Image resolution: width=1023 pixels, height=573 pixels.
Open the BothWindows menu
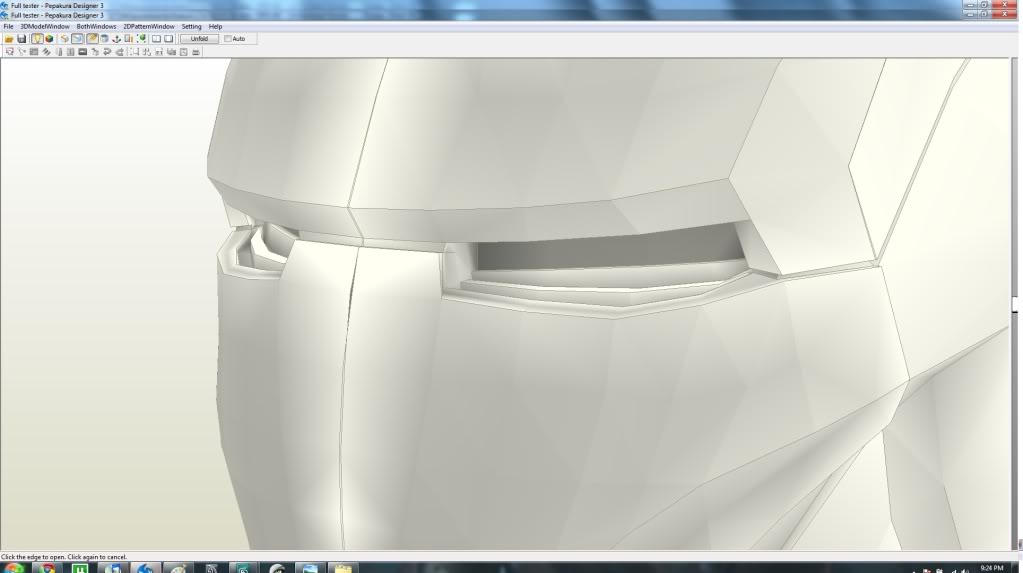pyautogui.click(x=96, y=27)
